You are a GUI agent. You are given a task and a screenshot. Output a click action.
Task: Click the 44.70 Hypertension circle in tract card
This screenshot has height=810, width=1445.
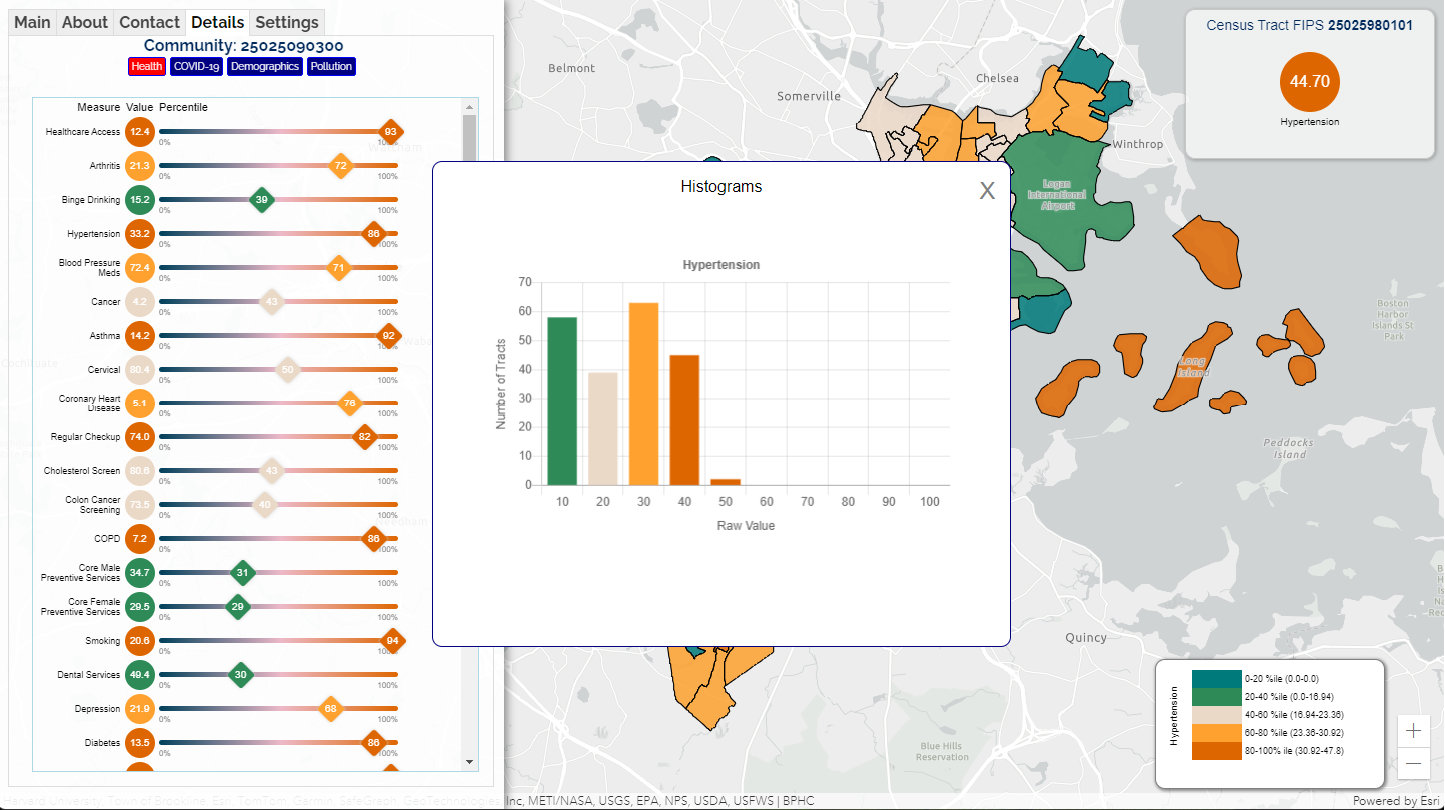[1309, 81]
